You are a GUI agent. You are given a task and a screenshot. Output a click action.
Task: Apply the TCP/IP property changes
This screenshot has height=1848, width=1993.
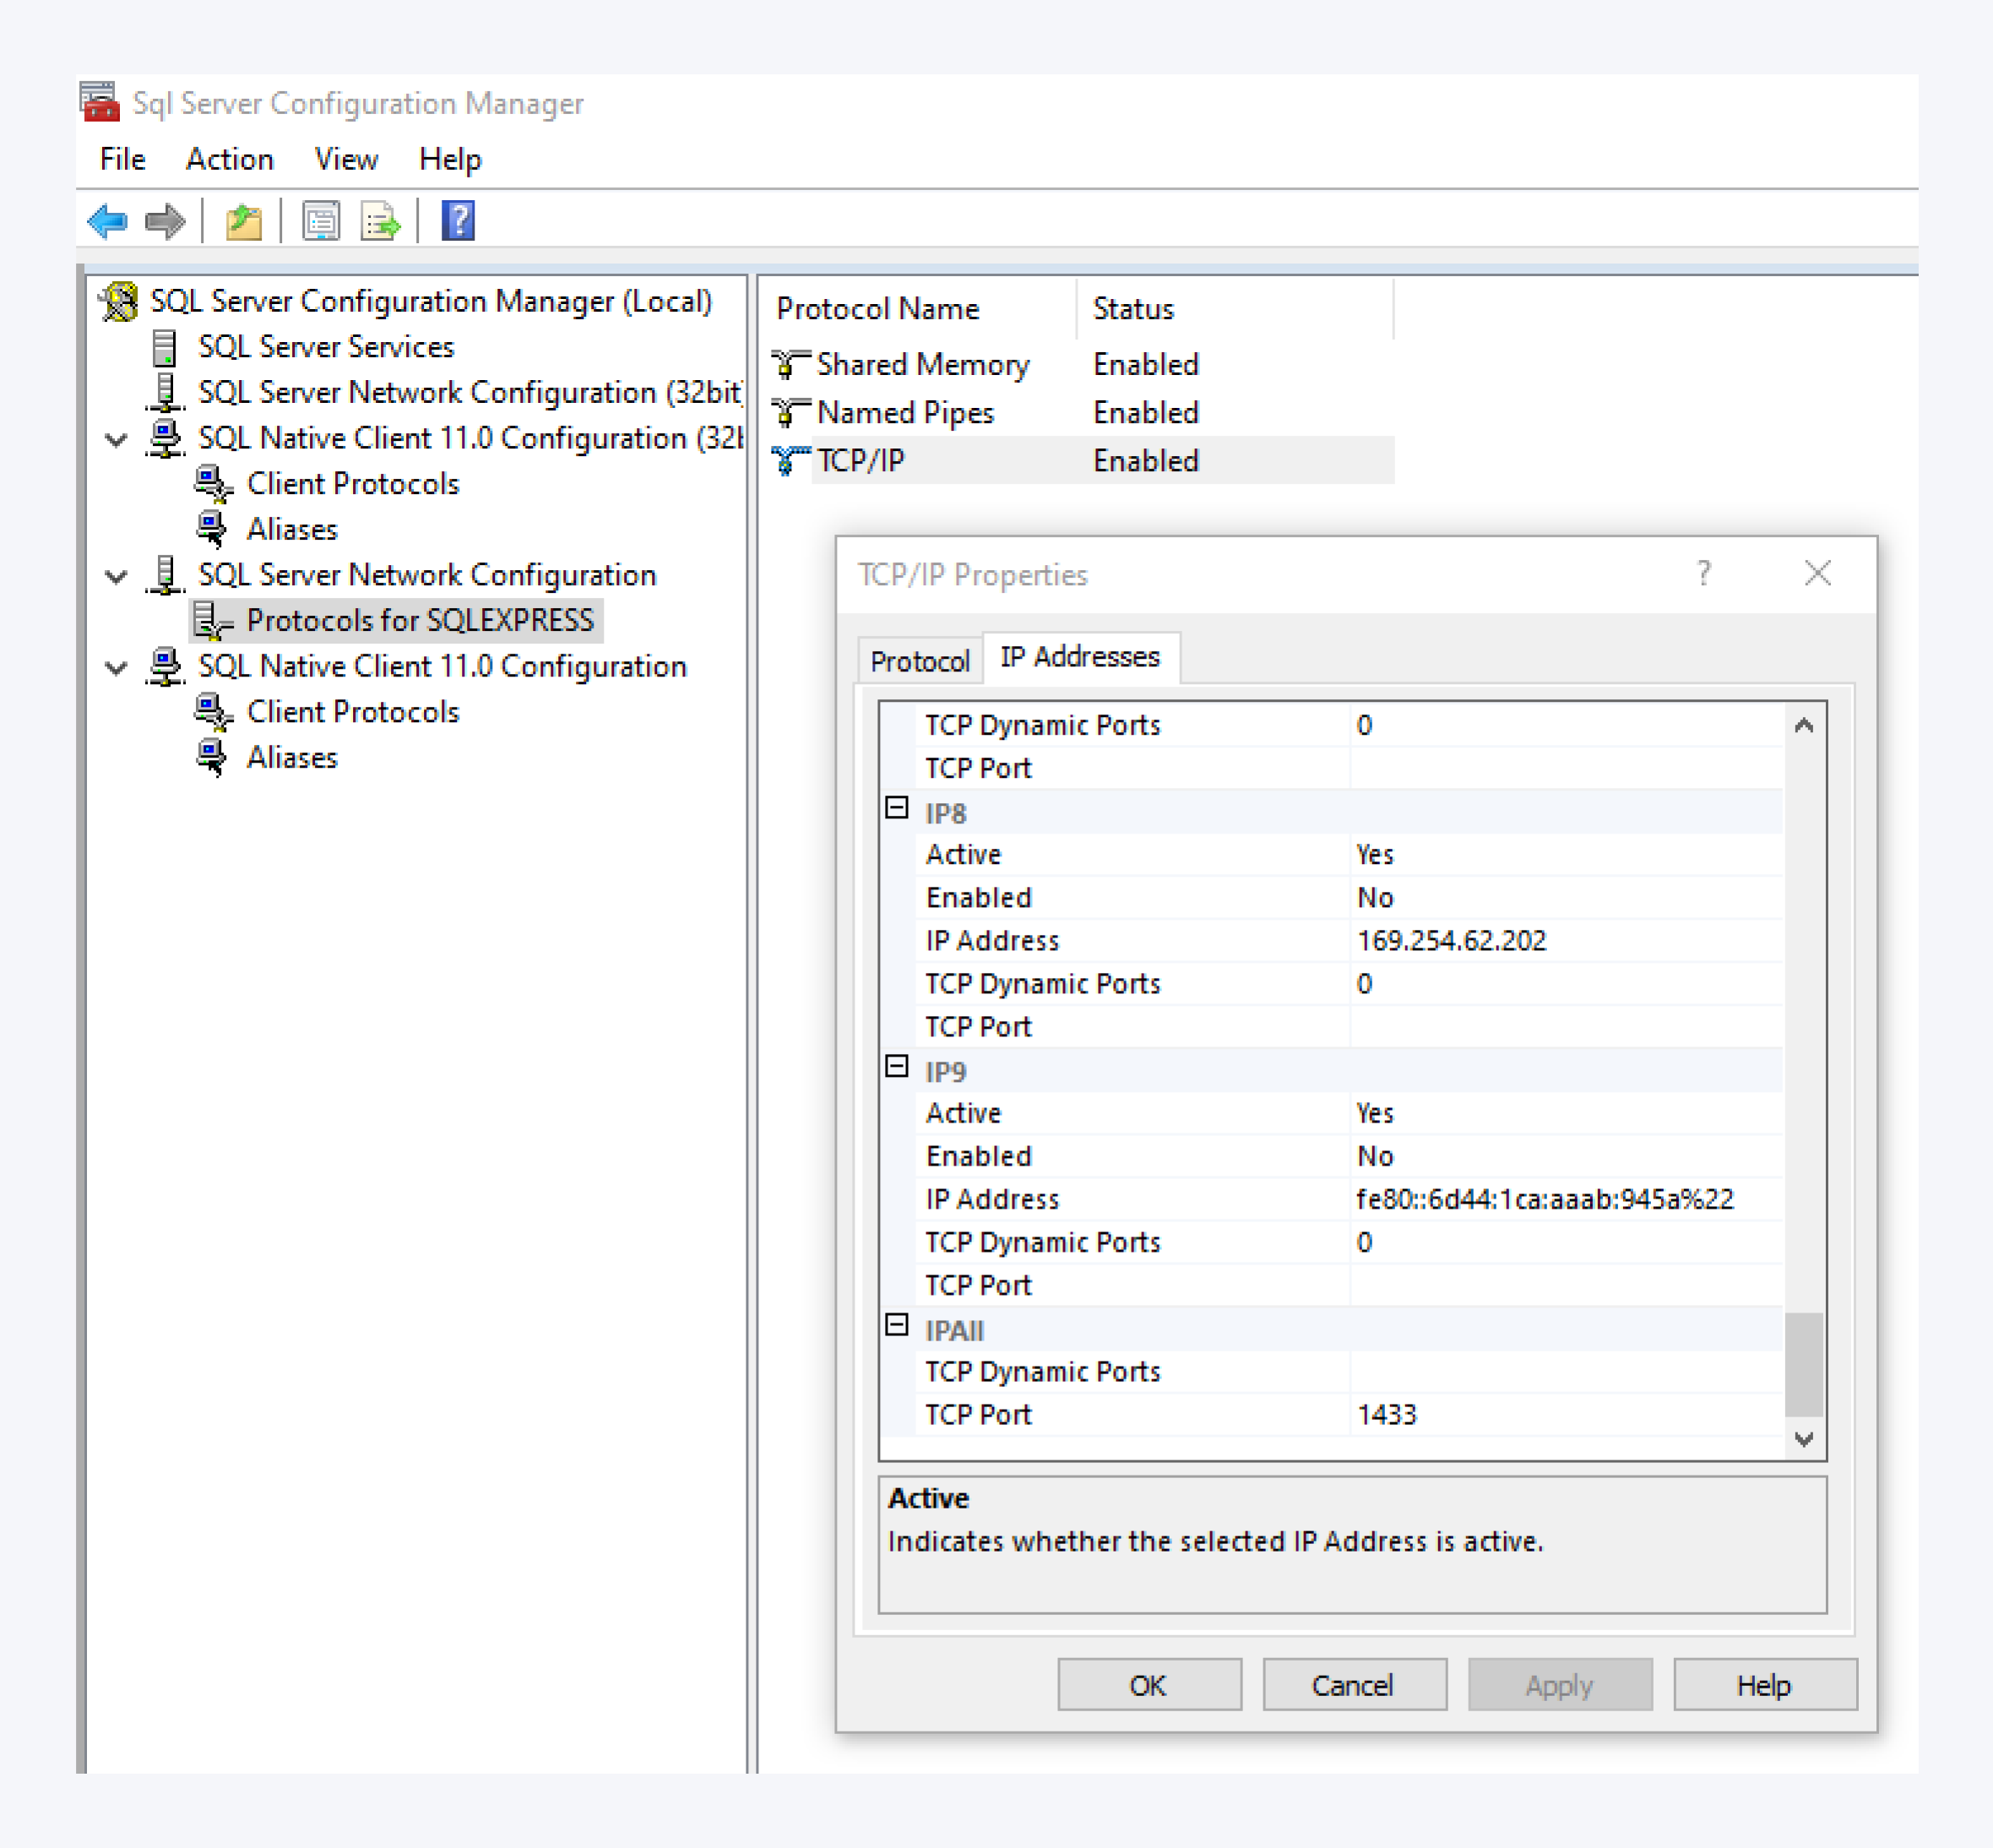(1558, 1684)
